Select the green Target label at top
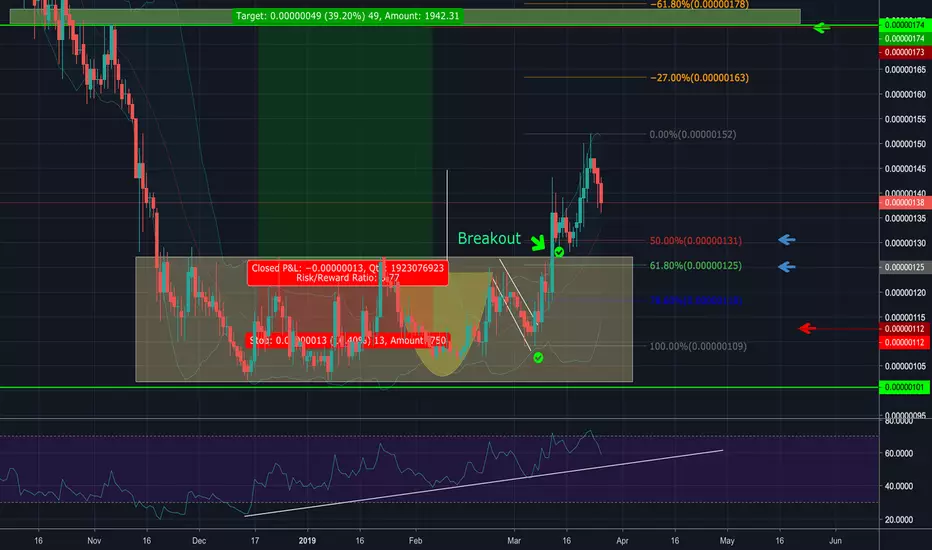Image resolution: width=932 pixels, height=550 pixels. [348, 16]
